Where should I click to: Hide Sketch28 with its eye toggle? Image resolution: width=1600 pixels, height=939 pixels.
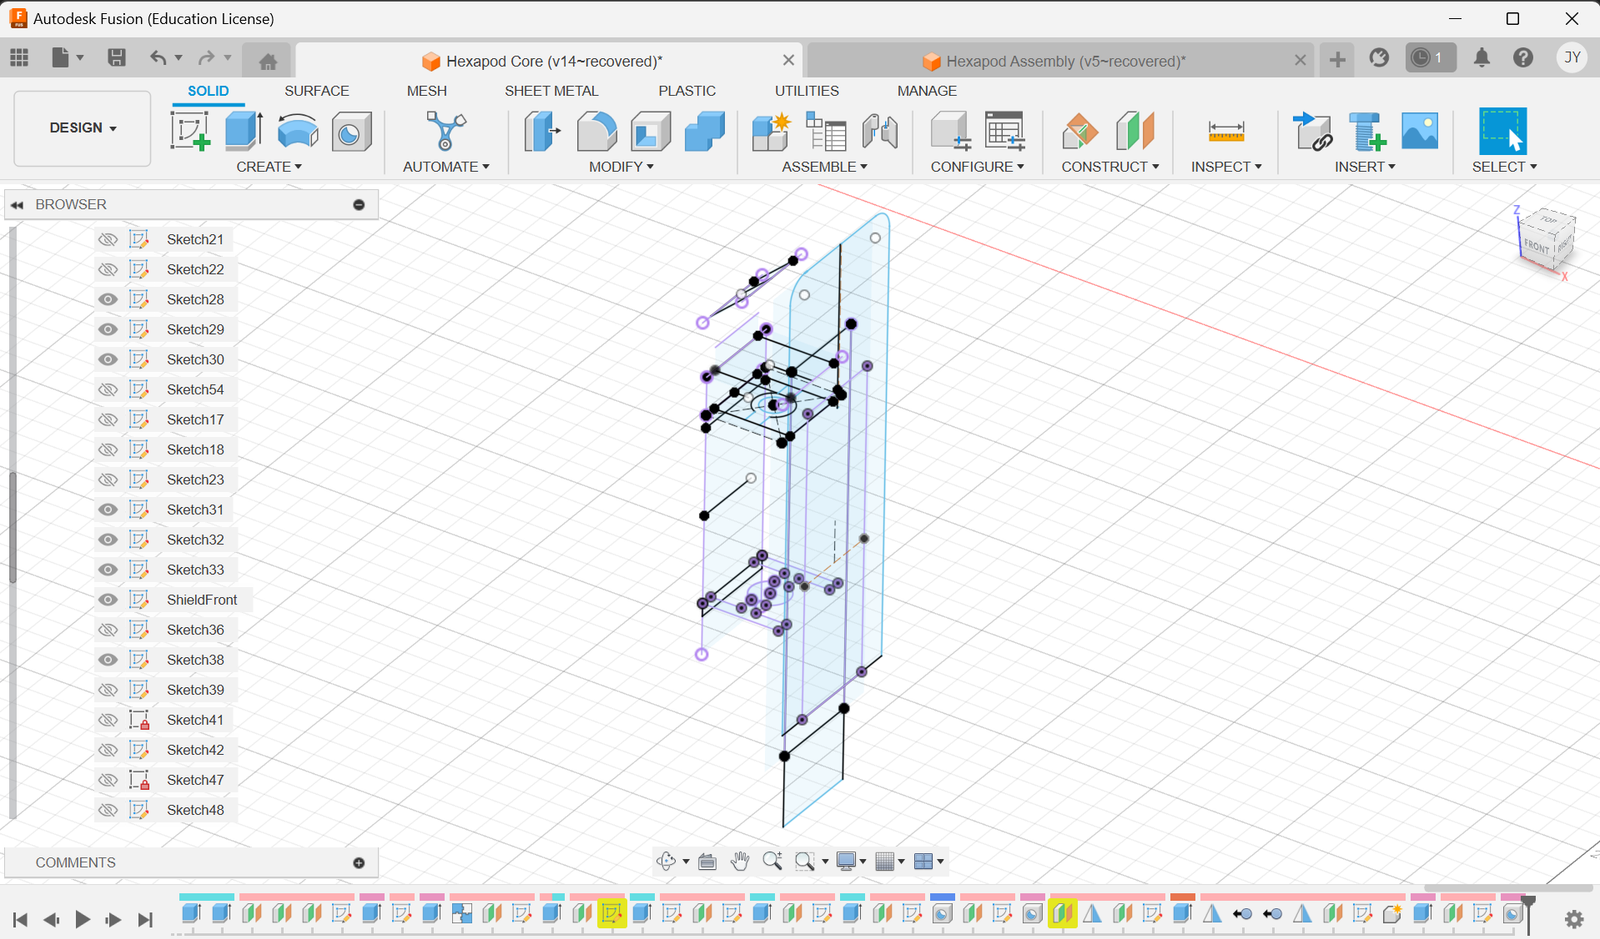107,299
